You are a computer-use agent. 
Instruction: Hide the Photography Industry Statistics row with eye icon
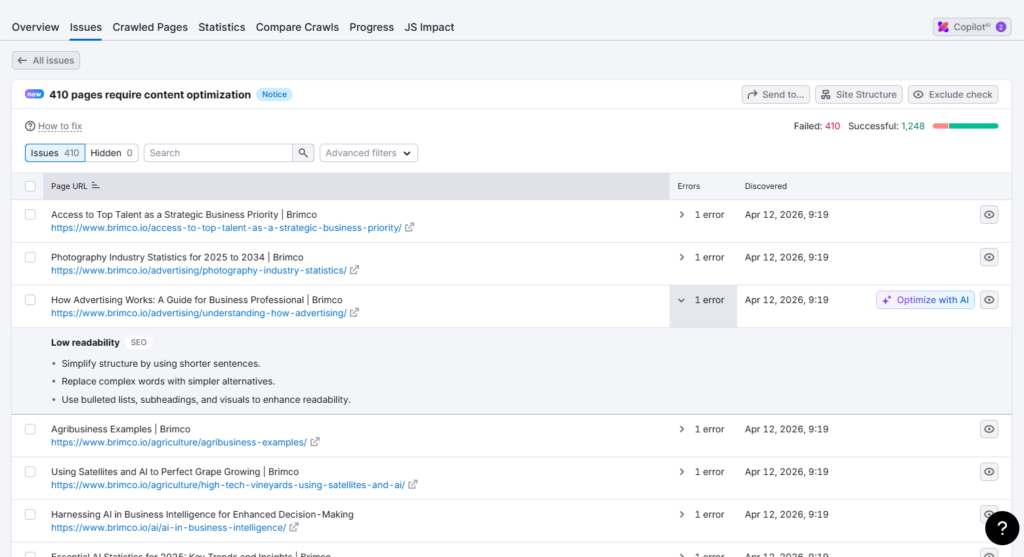[989, 257]
